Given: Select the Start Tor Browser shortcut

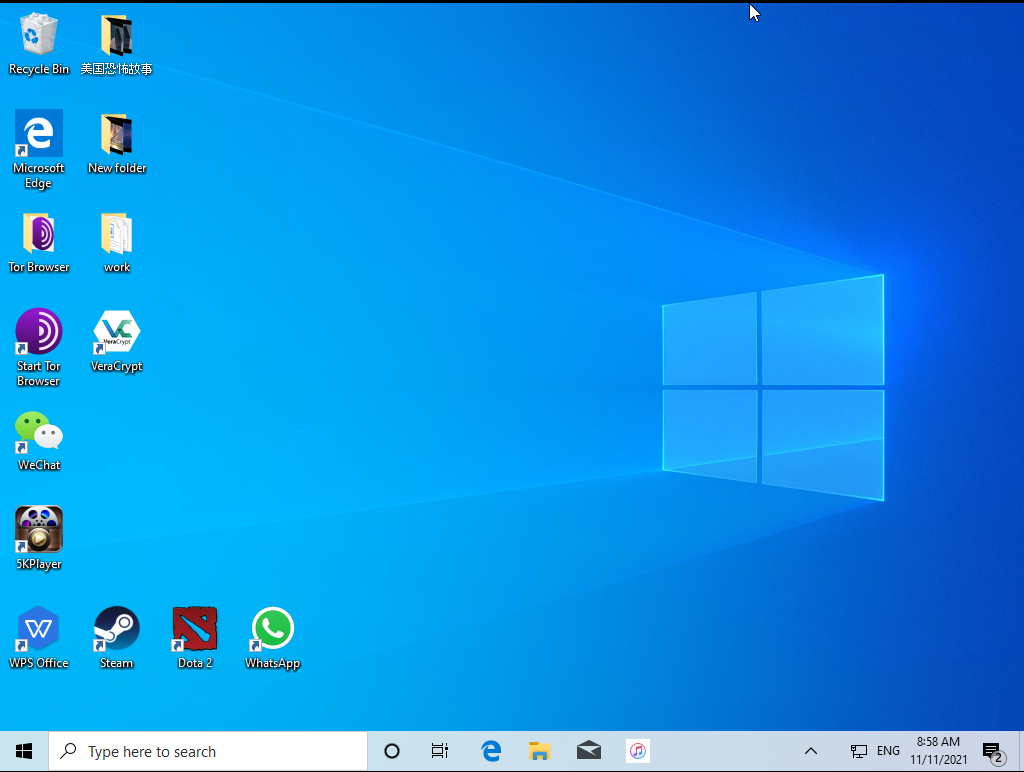Looking at the screenshot, I should pyautogui.click(x=39, y=347).
